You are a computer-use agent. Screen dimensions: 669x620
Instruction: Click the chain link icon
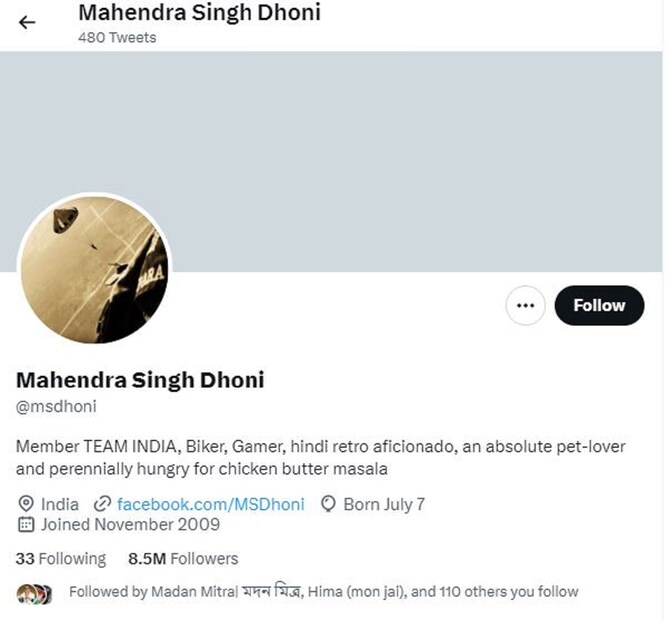[102, 504]
